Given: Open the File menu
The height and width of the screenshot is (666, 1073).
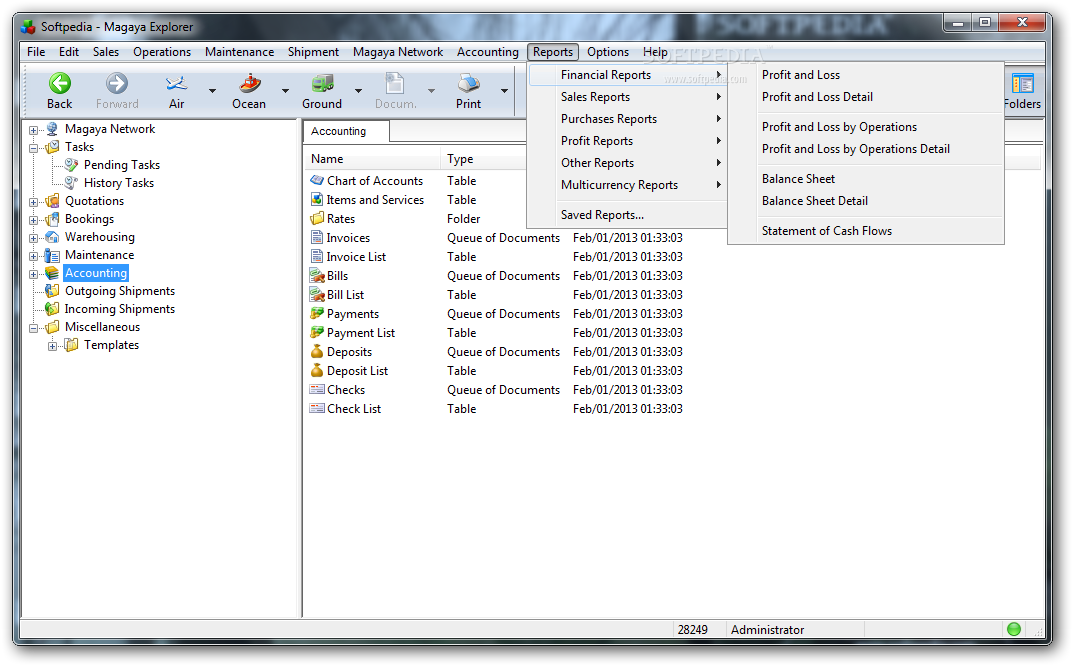Looking at the screenshot, I should click(36, 52).
